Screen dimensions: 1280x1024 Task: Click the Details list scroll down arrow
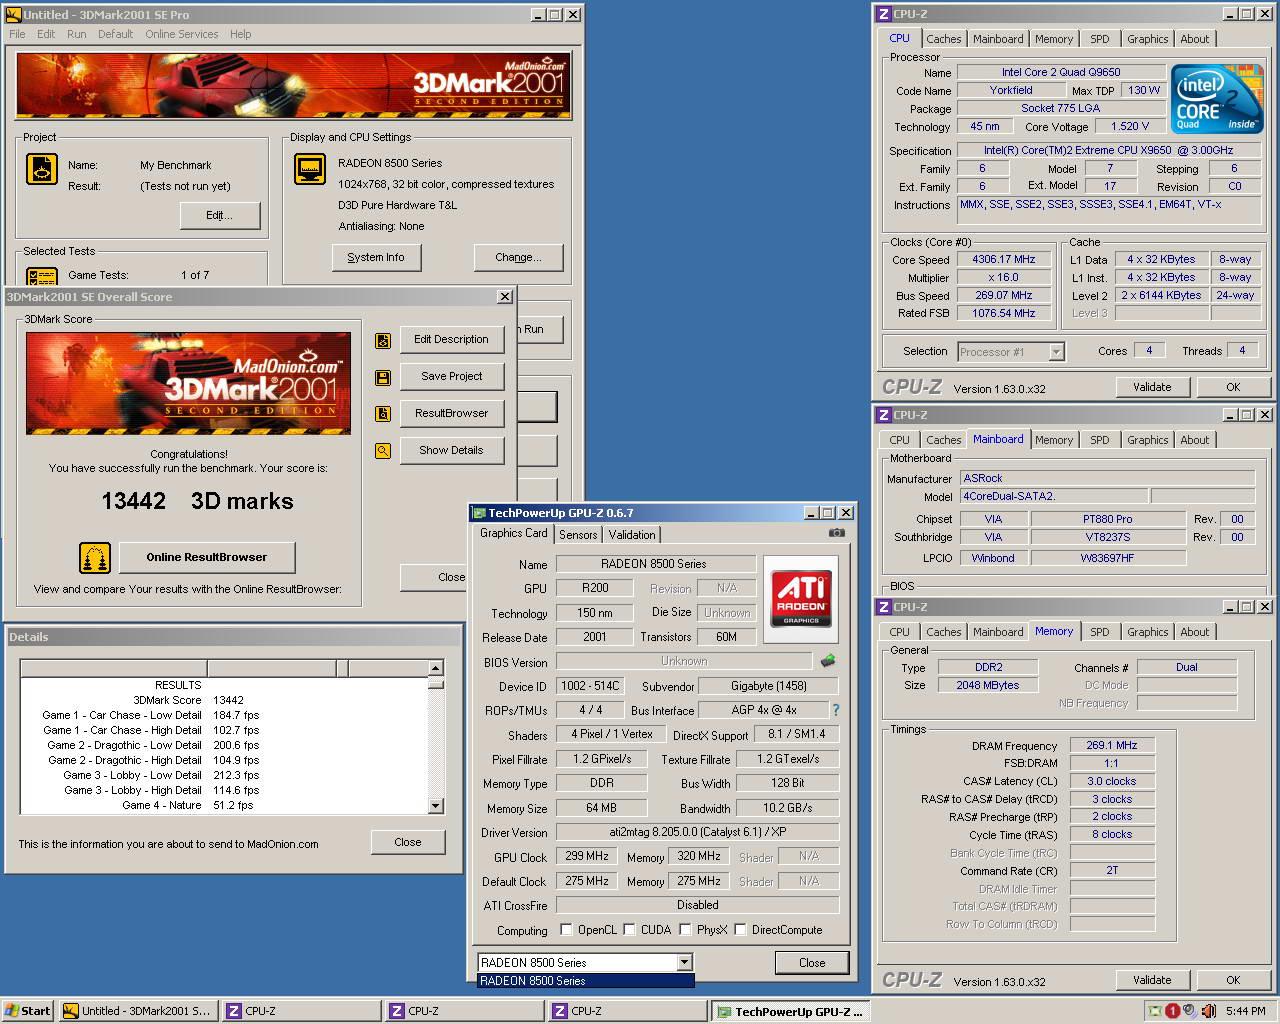click(436, 805)
